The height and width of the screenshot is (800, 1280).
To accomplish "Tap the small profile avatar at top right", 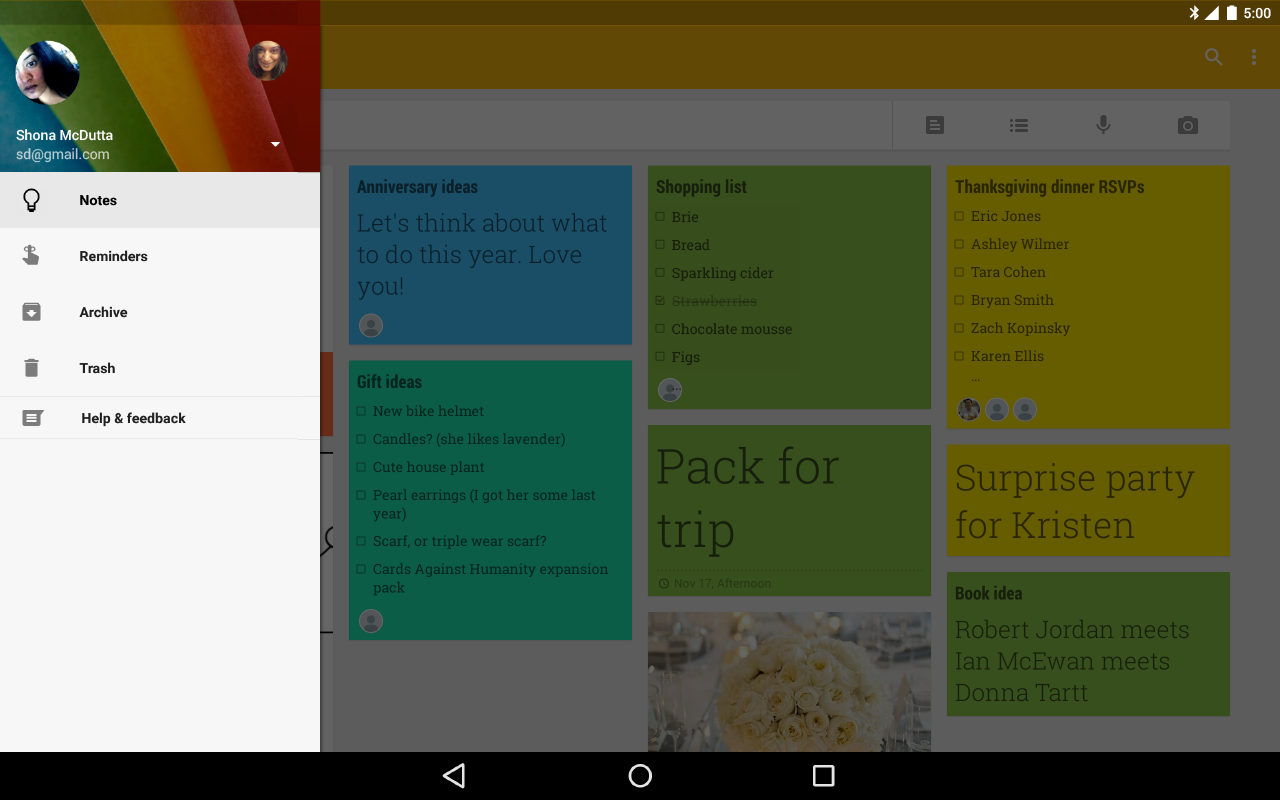I will point(268,60).
